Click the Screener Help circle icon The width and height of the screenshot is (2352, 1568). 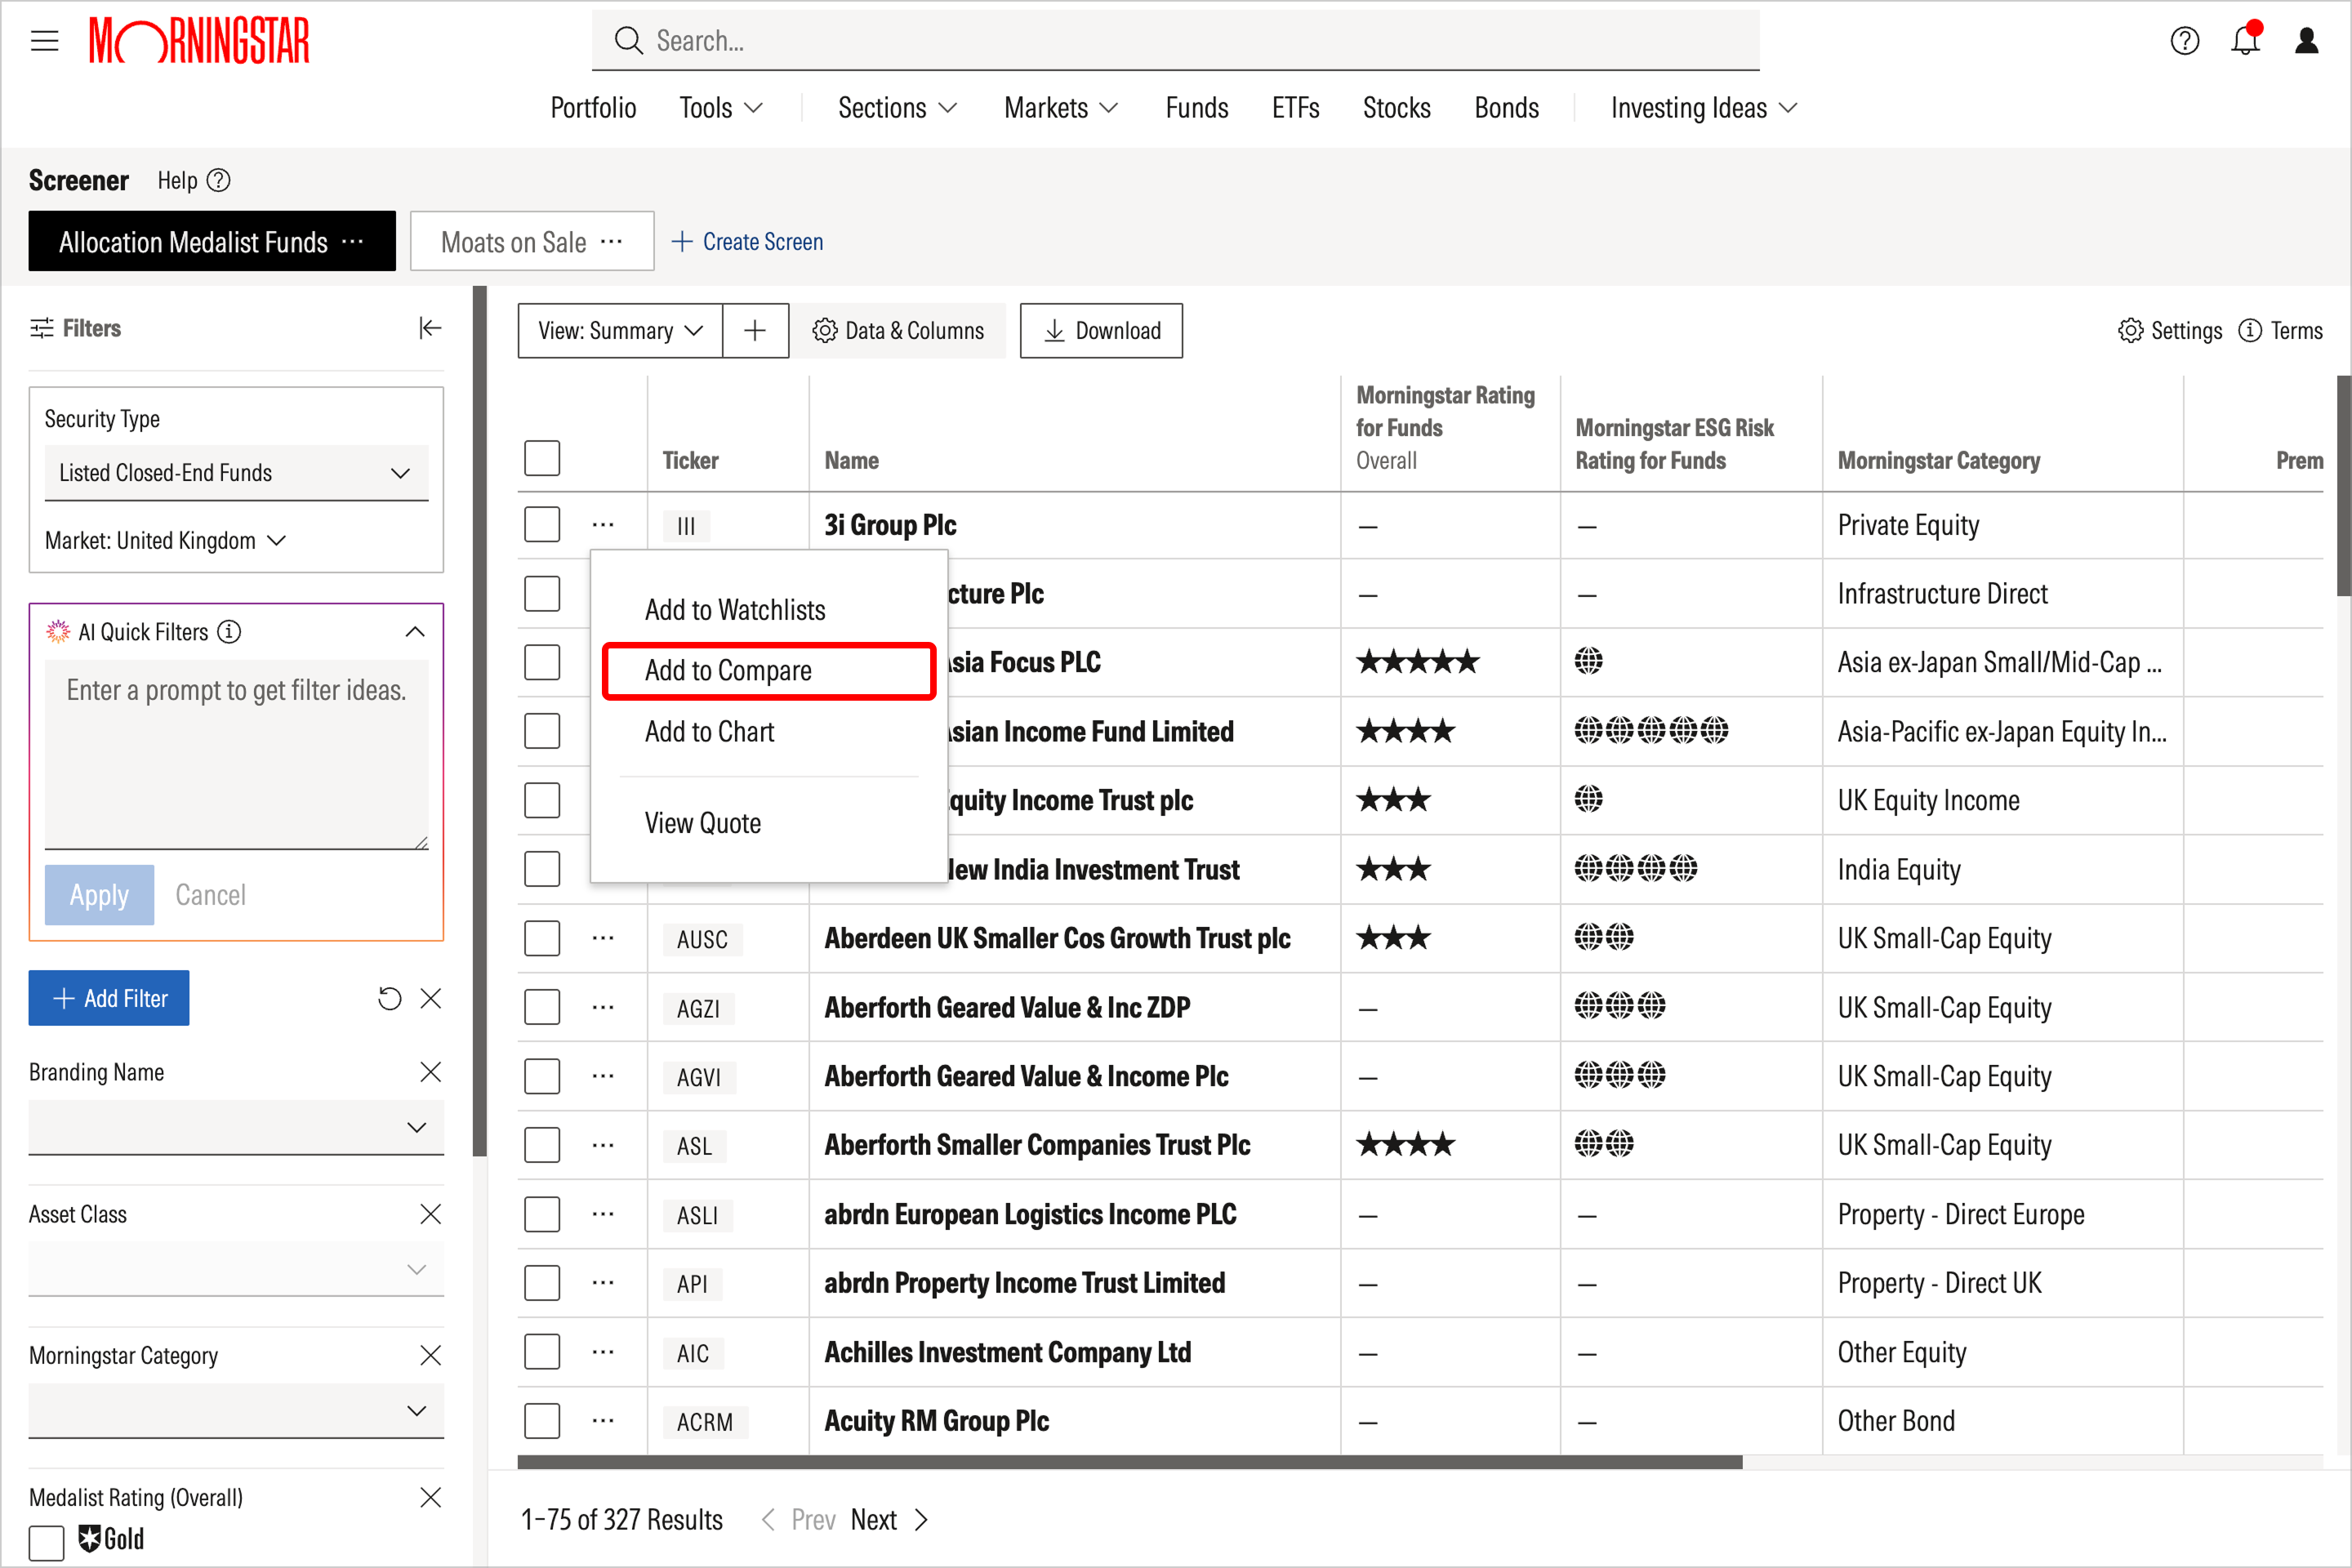218,181
